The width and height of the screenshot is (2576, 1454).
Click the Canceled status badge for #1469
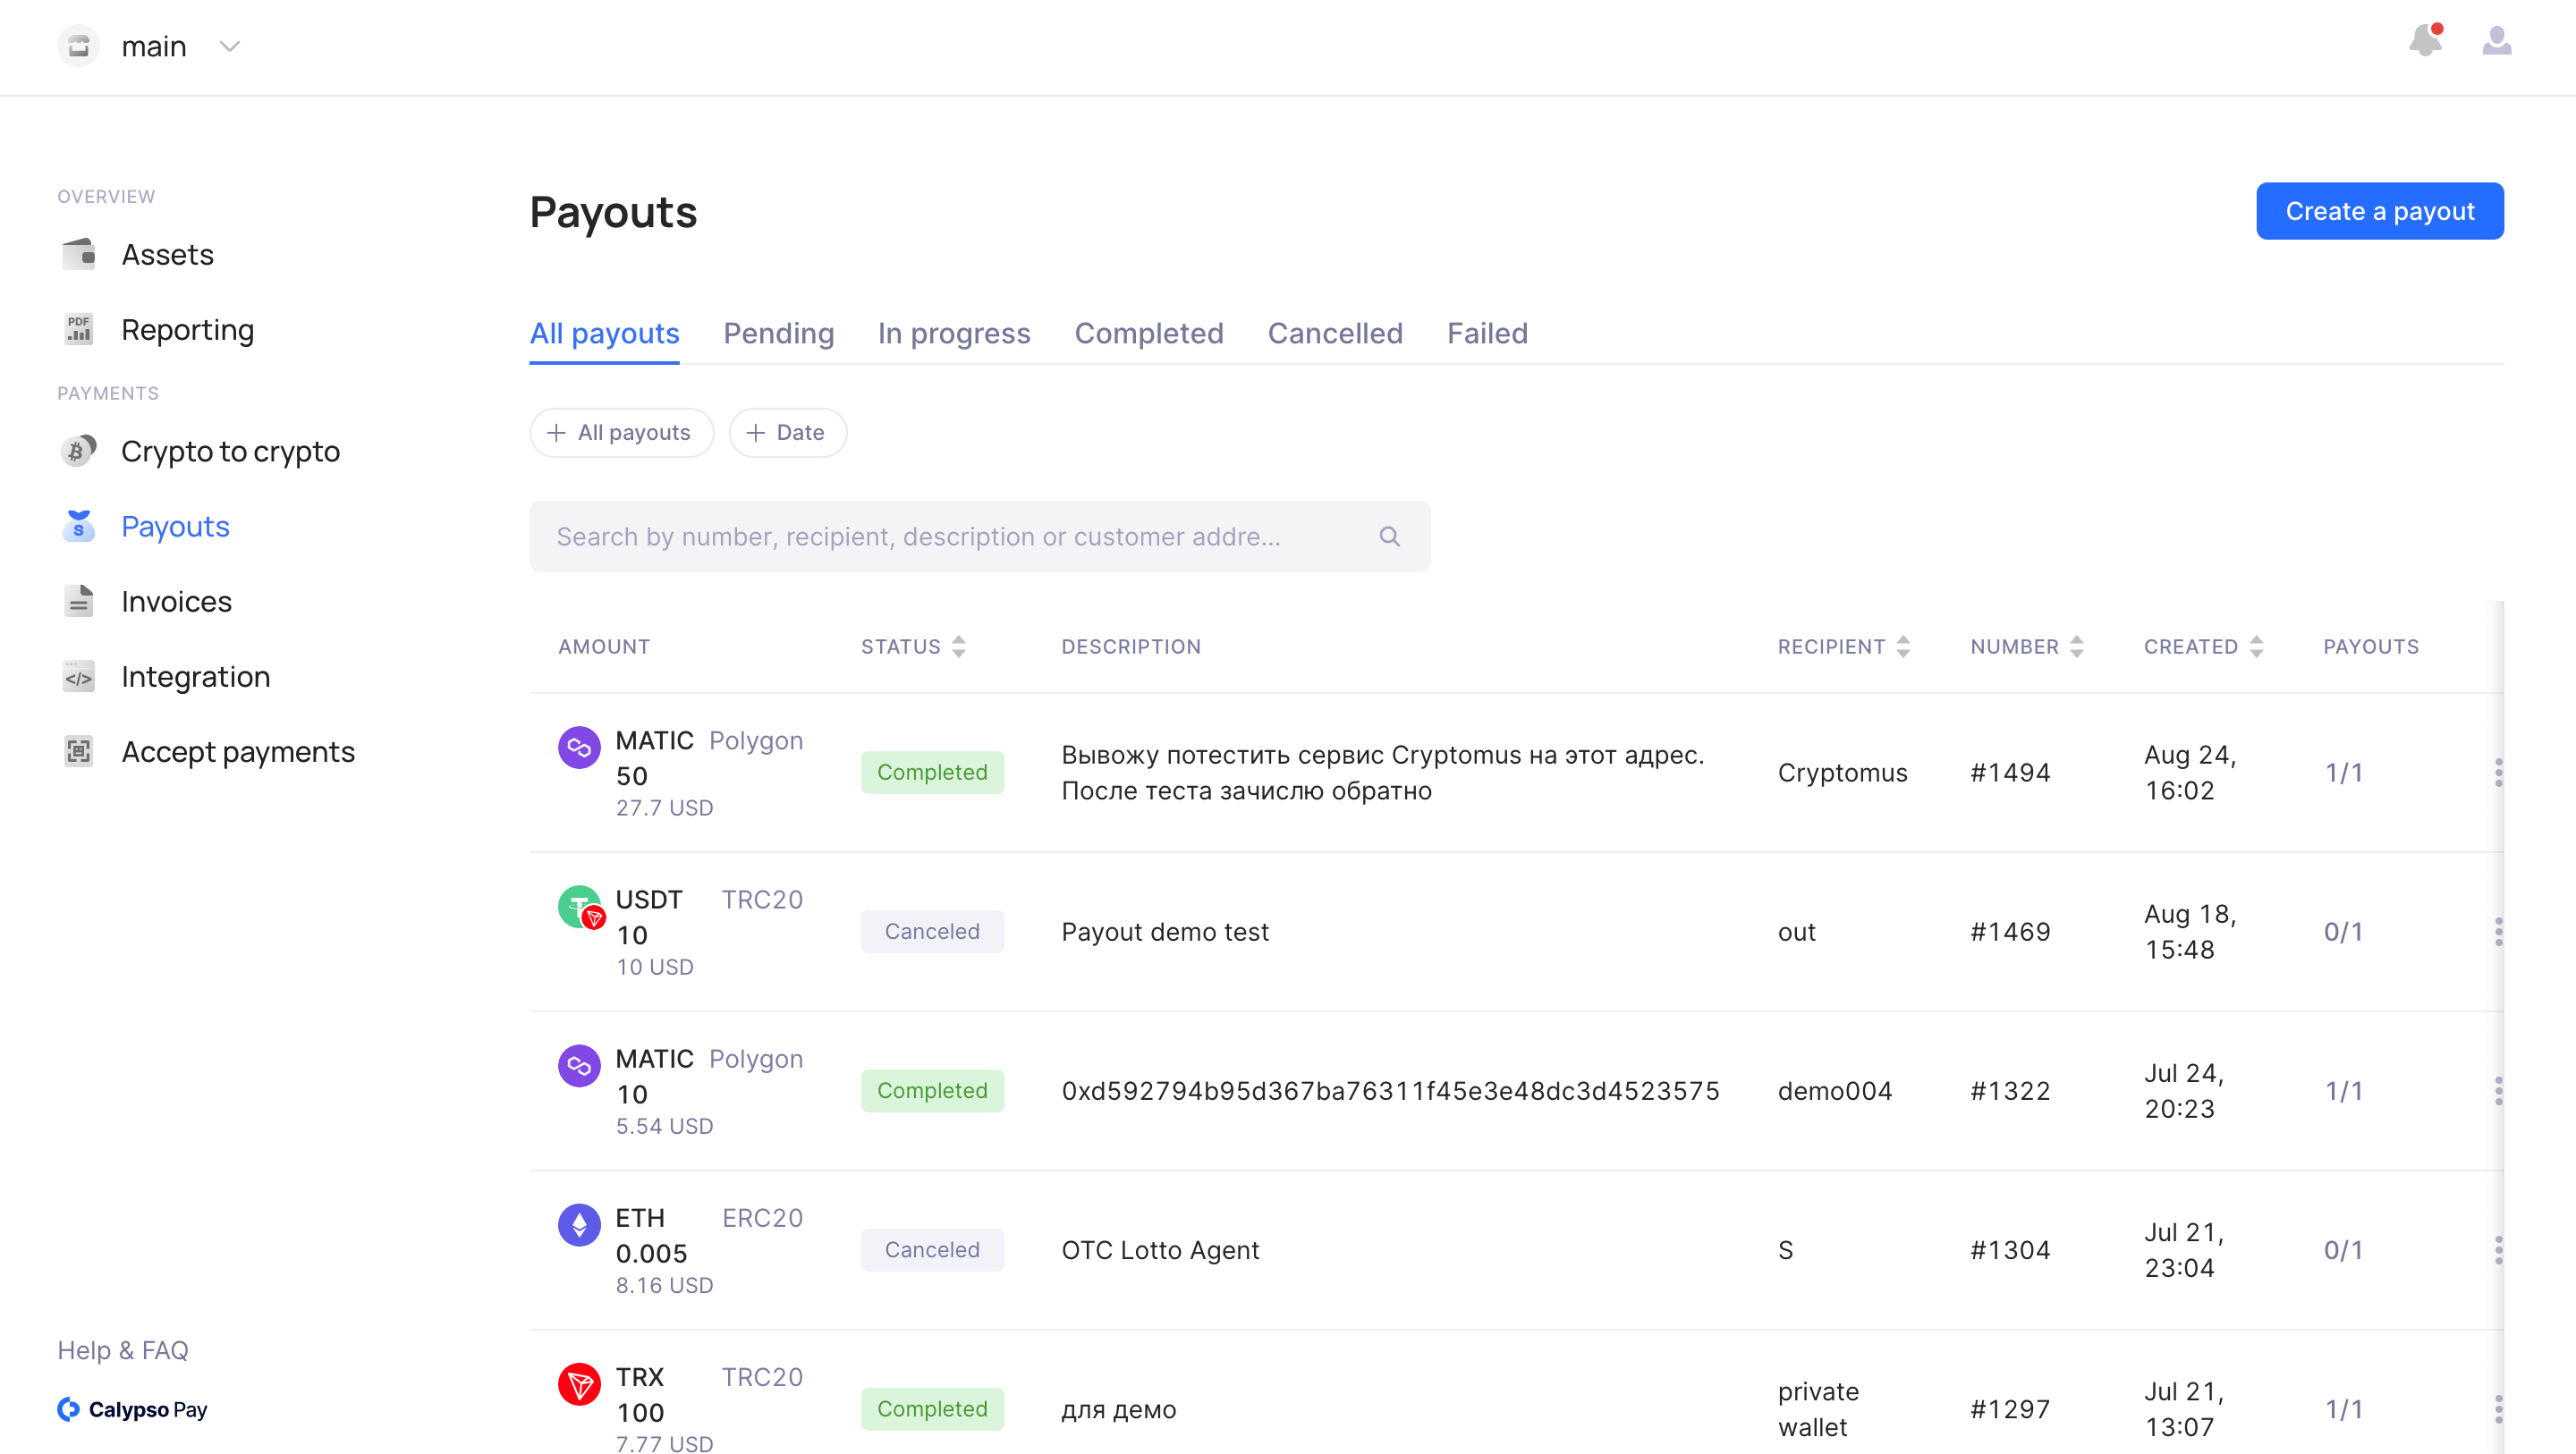pyautogui.click(x=932, y=931)
